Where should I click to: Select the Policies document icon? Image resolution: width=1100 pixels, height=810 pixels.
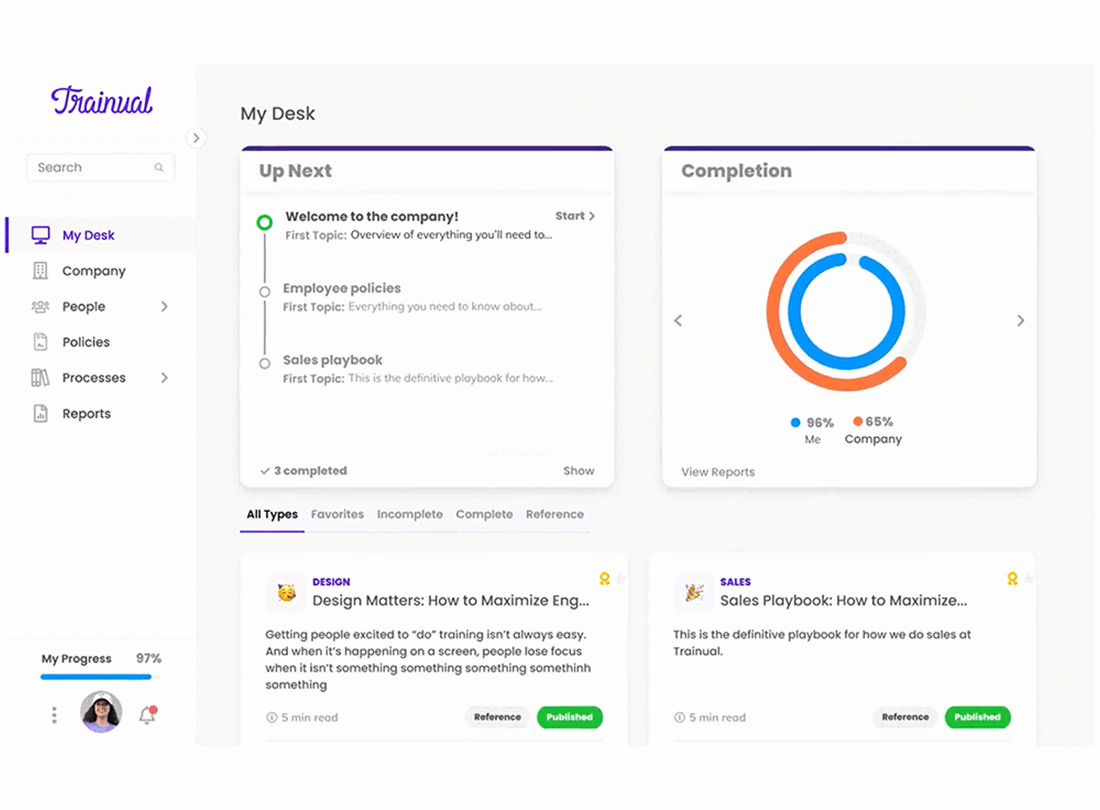41,342
